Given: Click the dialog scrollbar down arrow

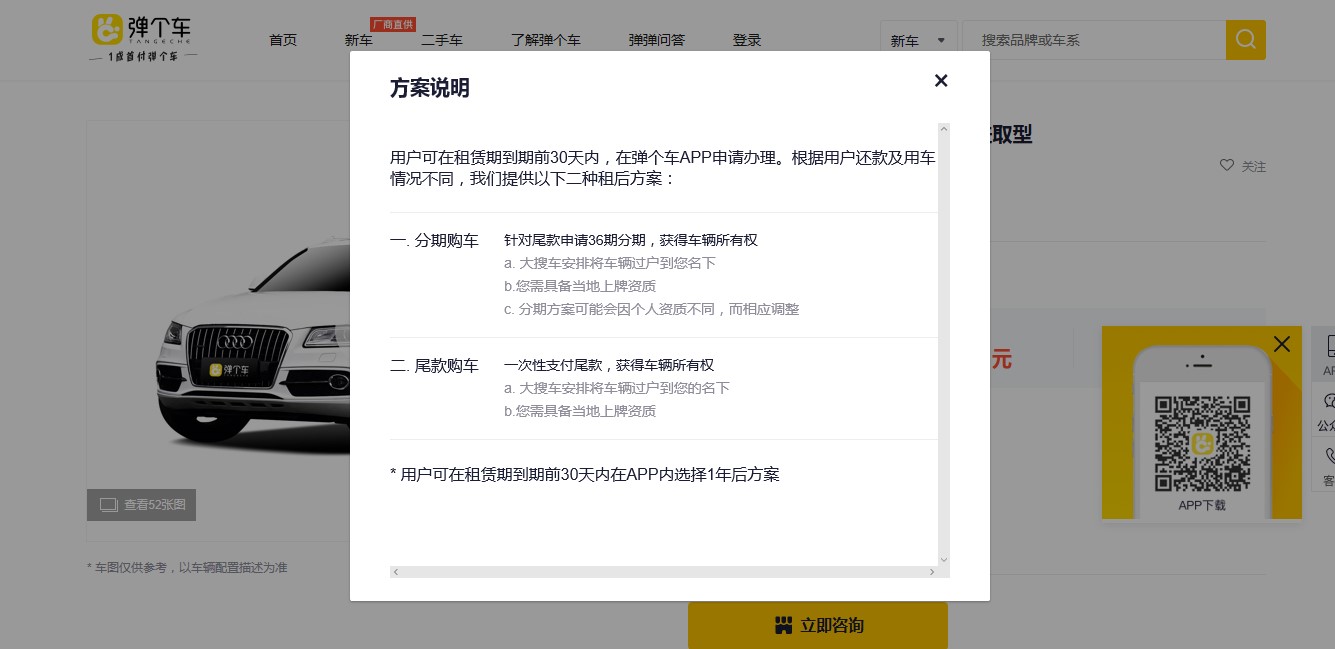Looking at the screenshot, I should point(943,559).
